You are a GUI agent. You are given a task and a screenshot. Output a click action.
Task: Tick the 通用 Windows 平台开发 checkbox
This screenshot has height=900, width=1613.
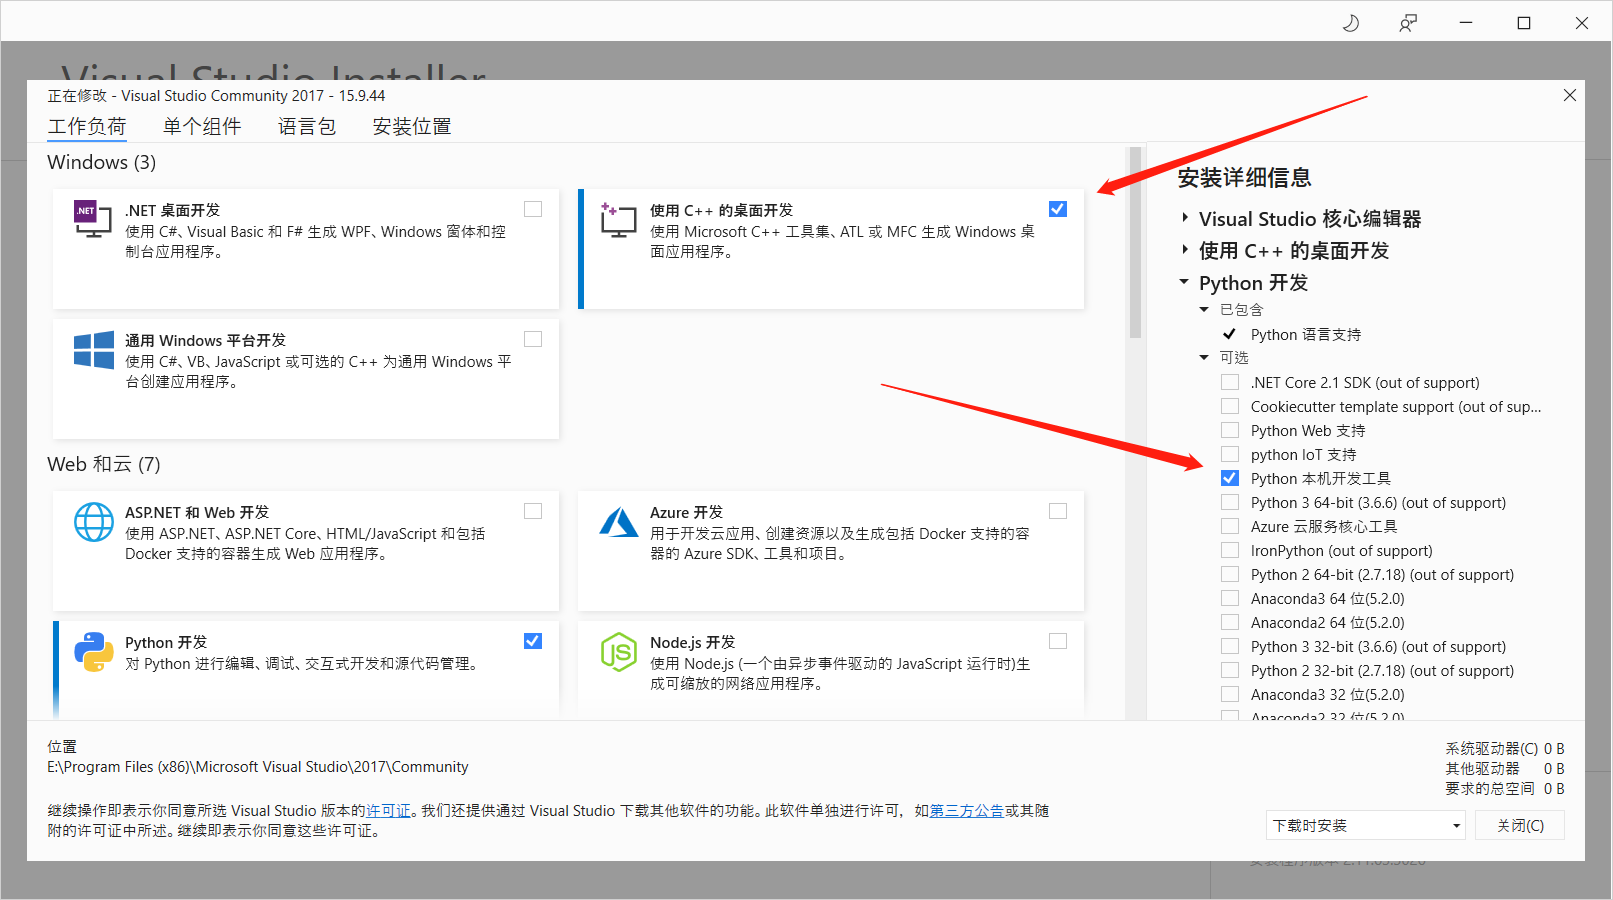(x=533, y=339)
